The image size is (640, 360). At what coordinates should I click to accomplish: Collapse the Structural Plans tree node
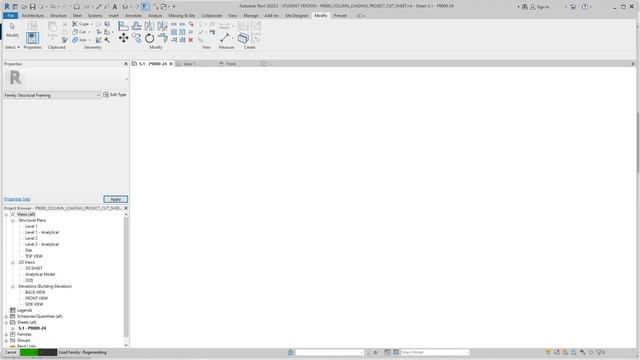[x=13, y=220]
